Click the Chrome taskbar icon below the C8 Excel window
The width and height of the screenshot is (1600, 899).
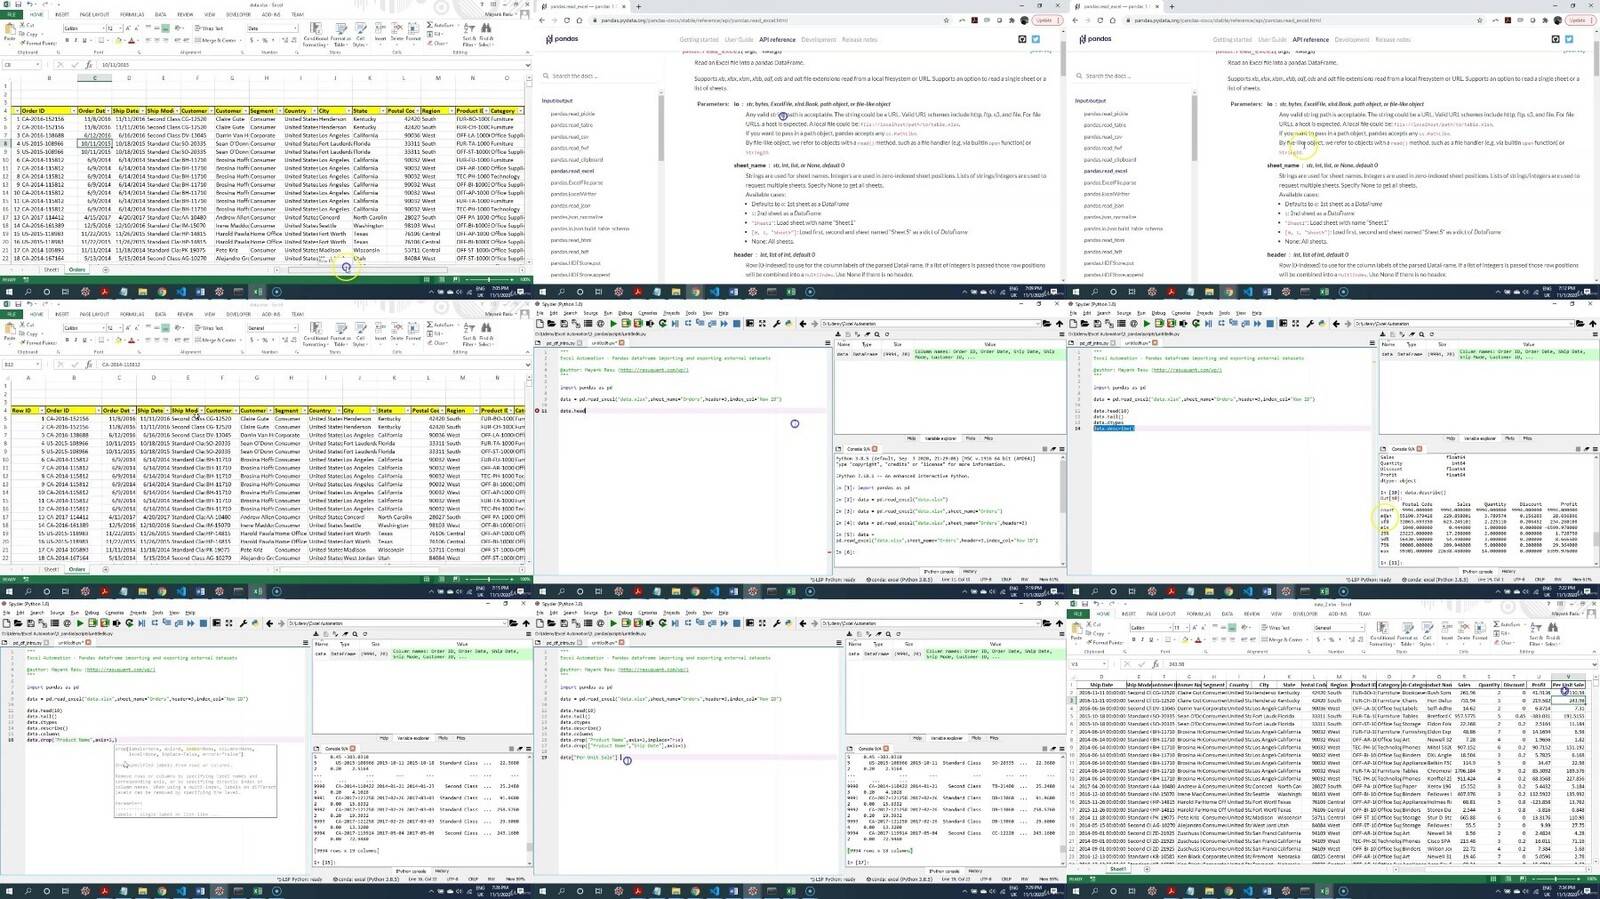162,292
